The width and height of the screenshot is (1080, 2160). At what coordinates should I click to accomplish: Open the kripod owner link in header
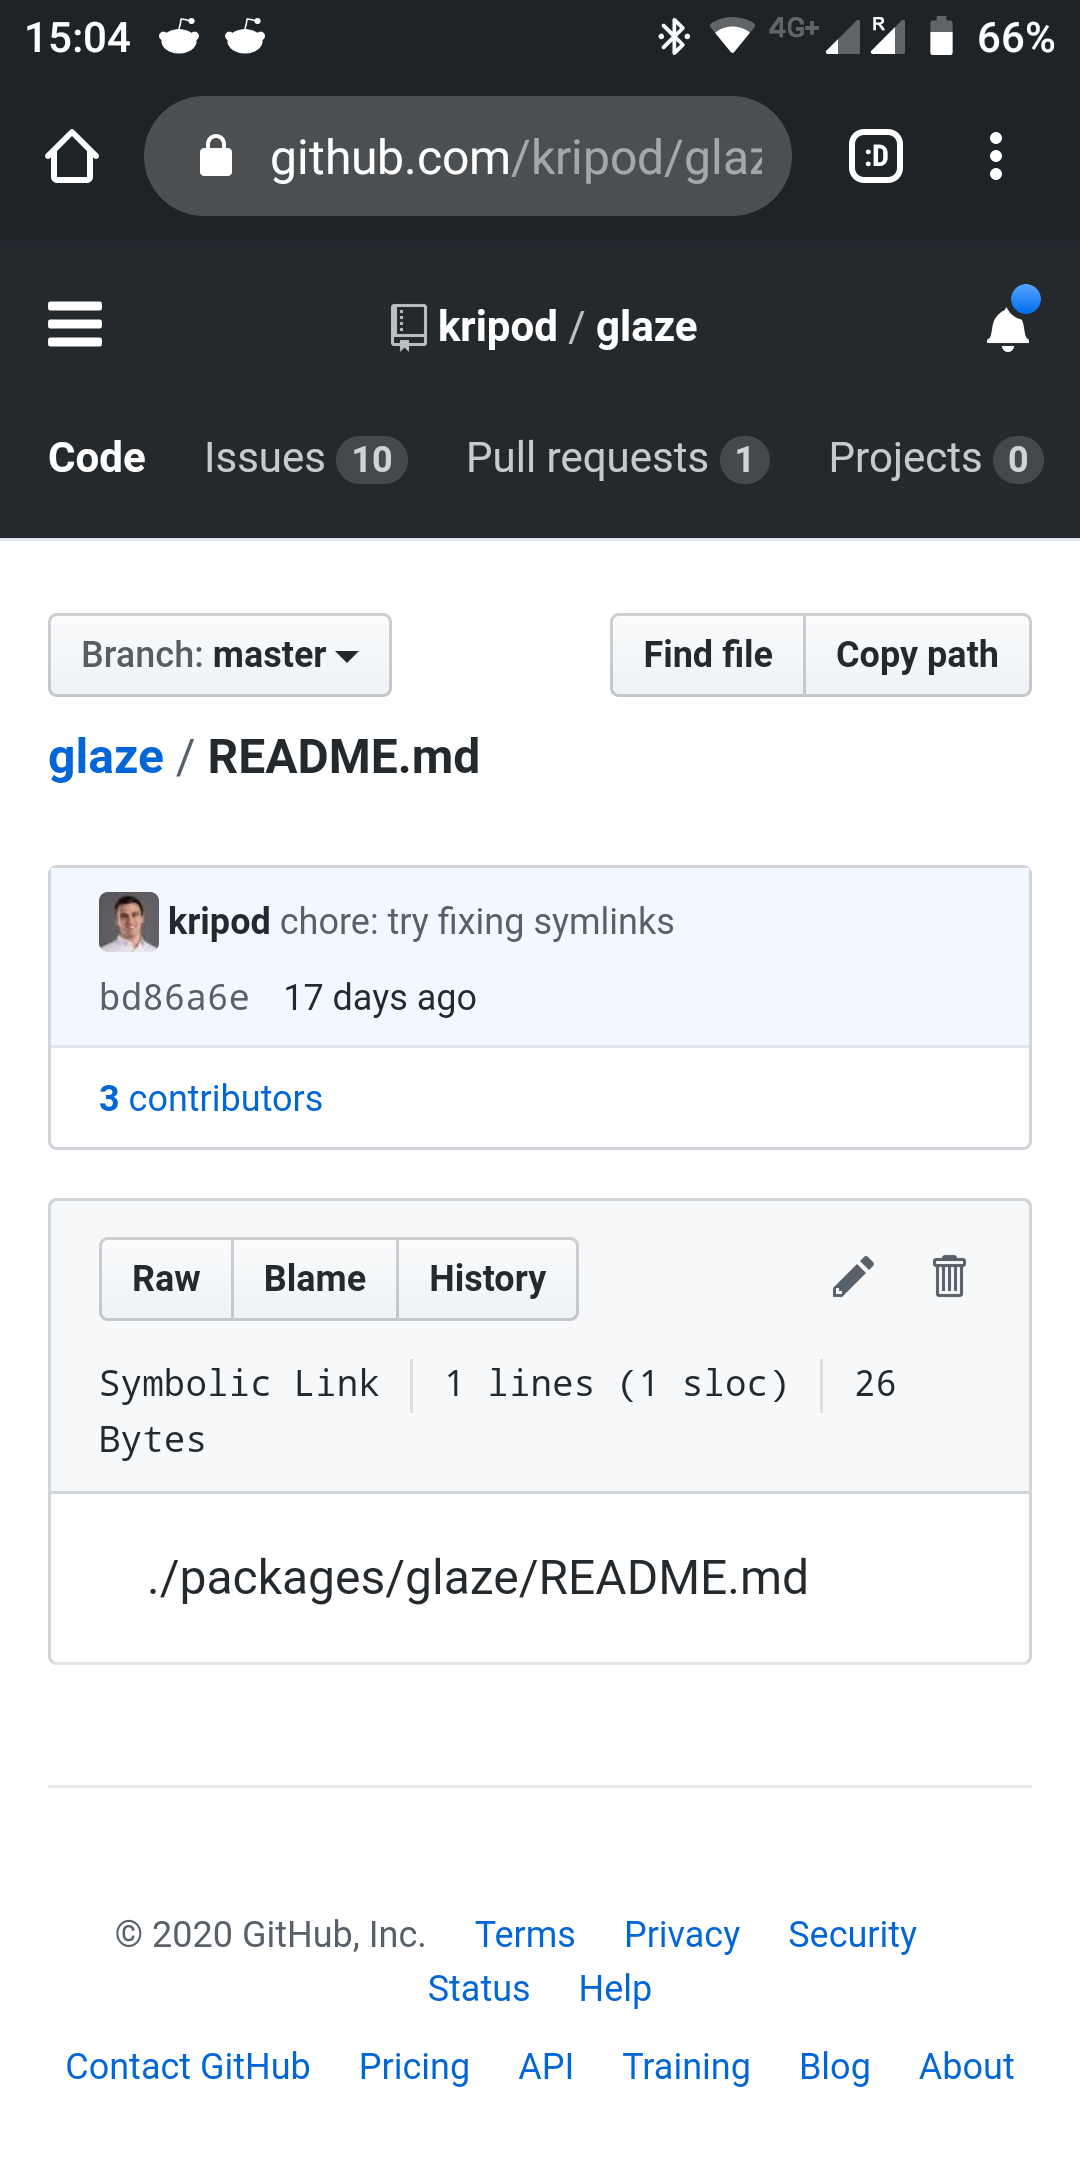pyautogui.click(x=497, y=327)
